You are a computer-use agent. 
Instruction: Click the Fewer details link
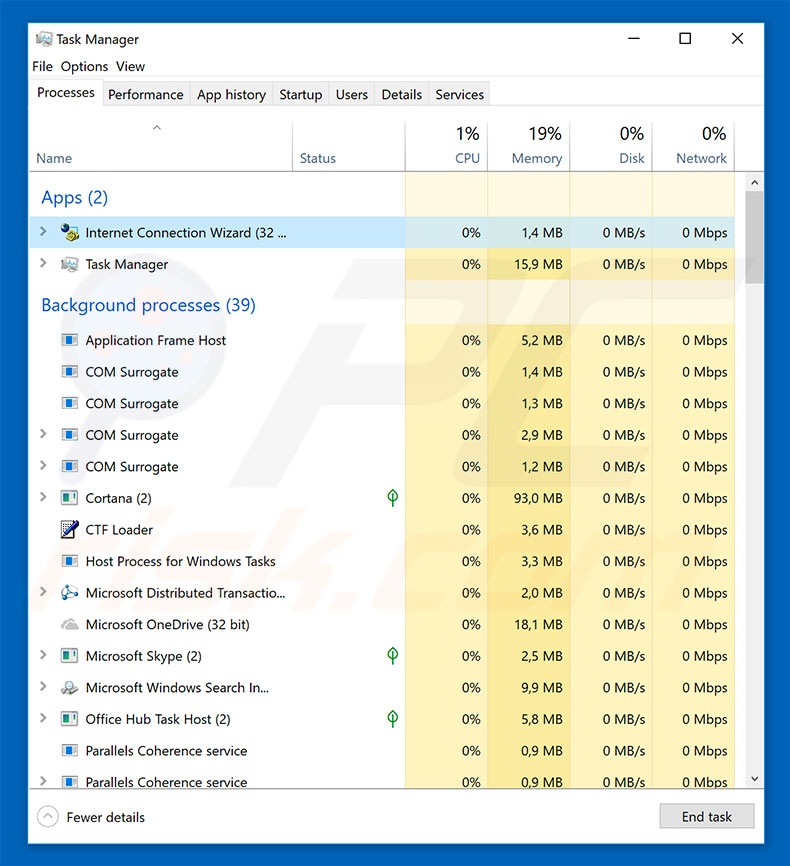(106, 817)
